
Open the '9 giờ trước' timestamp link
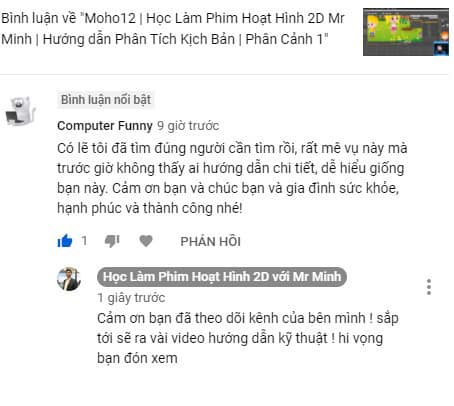[188, 126]
